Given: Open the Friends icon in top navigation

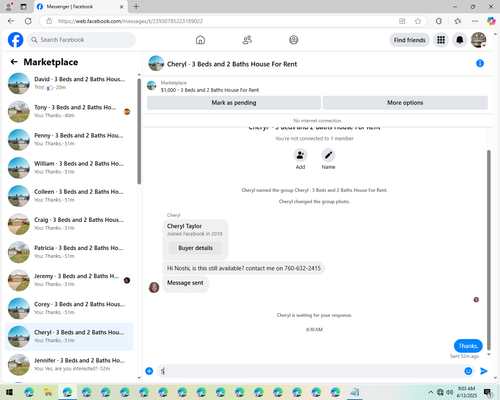Looking at the screenshot, I should click(247, 40).
